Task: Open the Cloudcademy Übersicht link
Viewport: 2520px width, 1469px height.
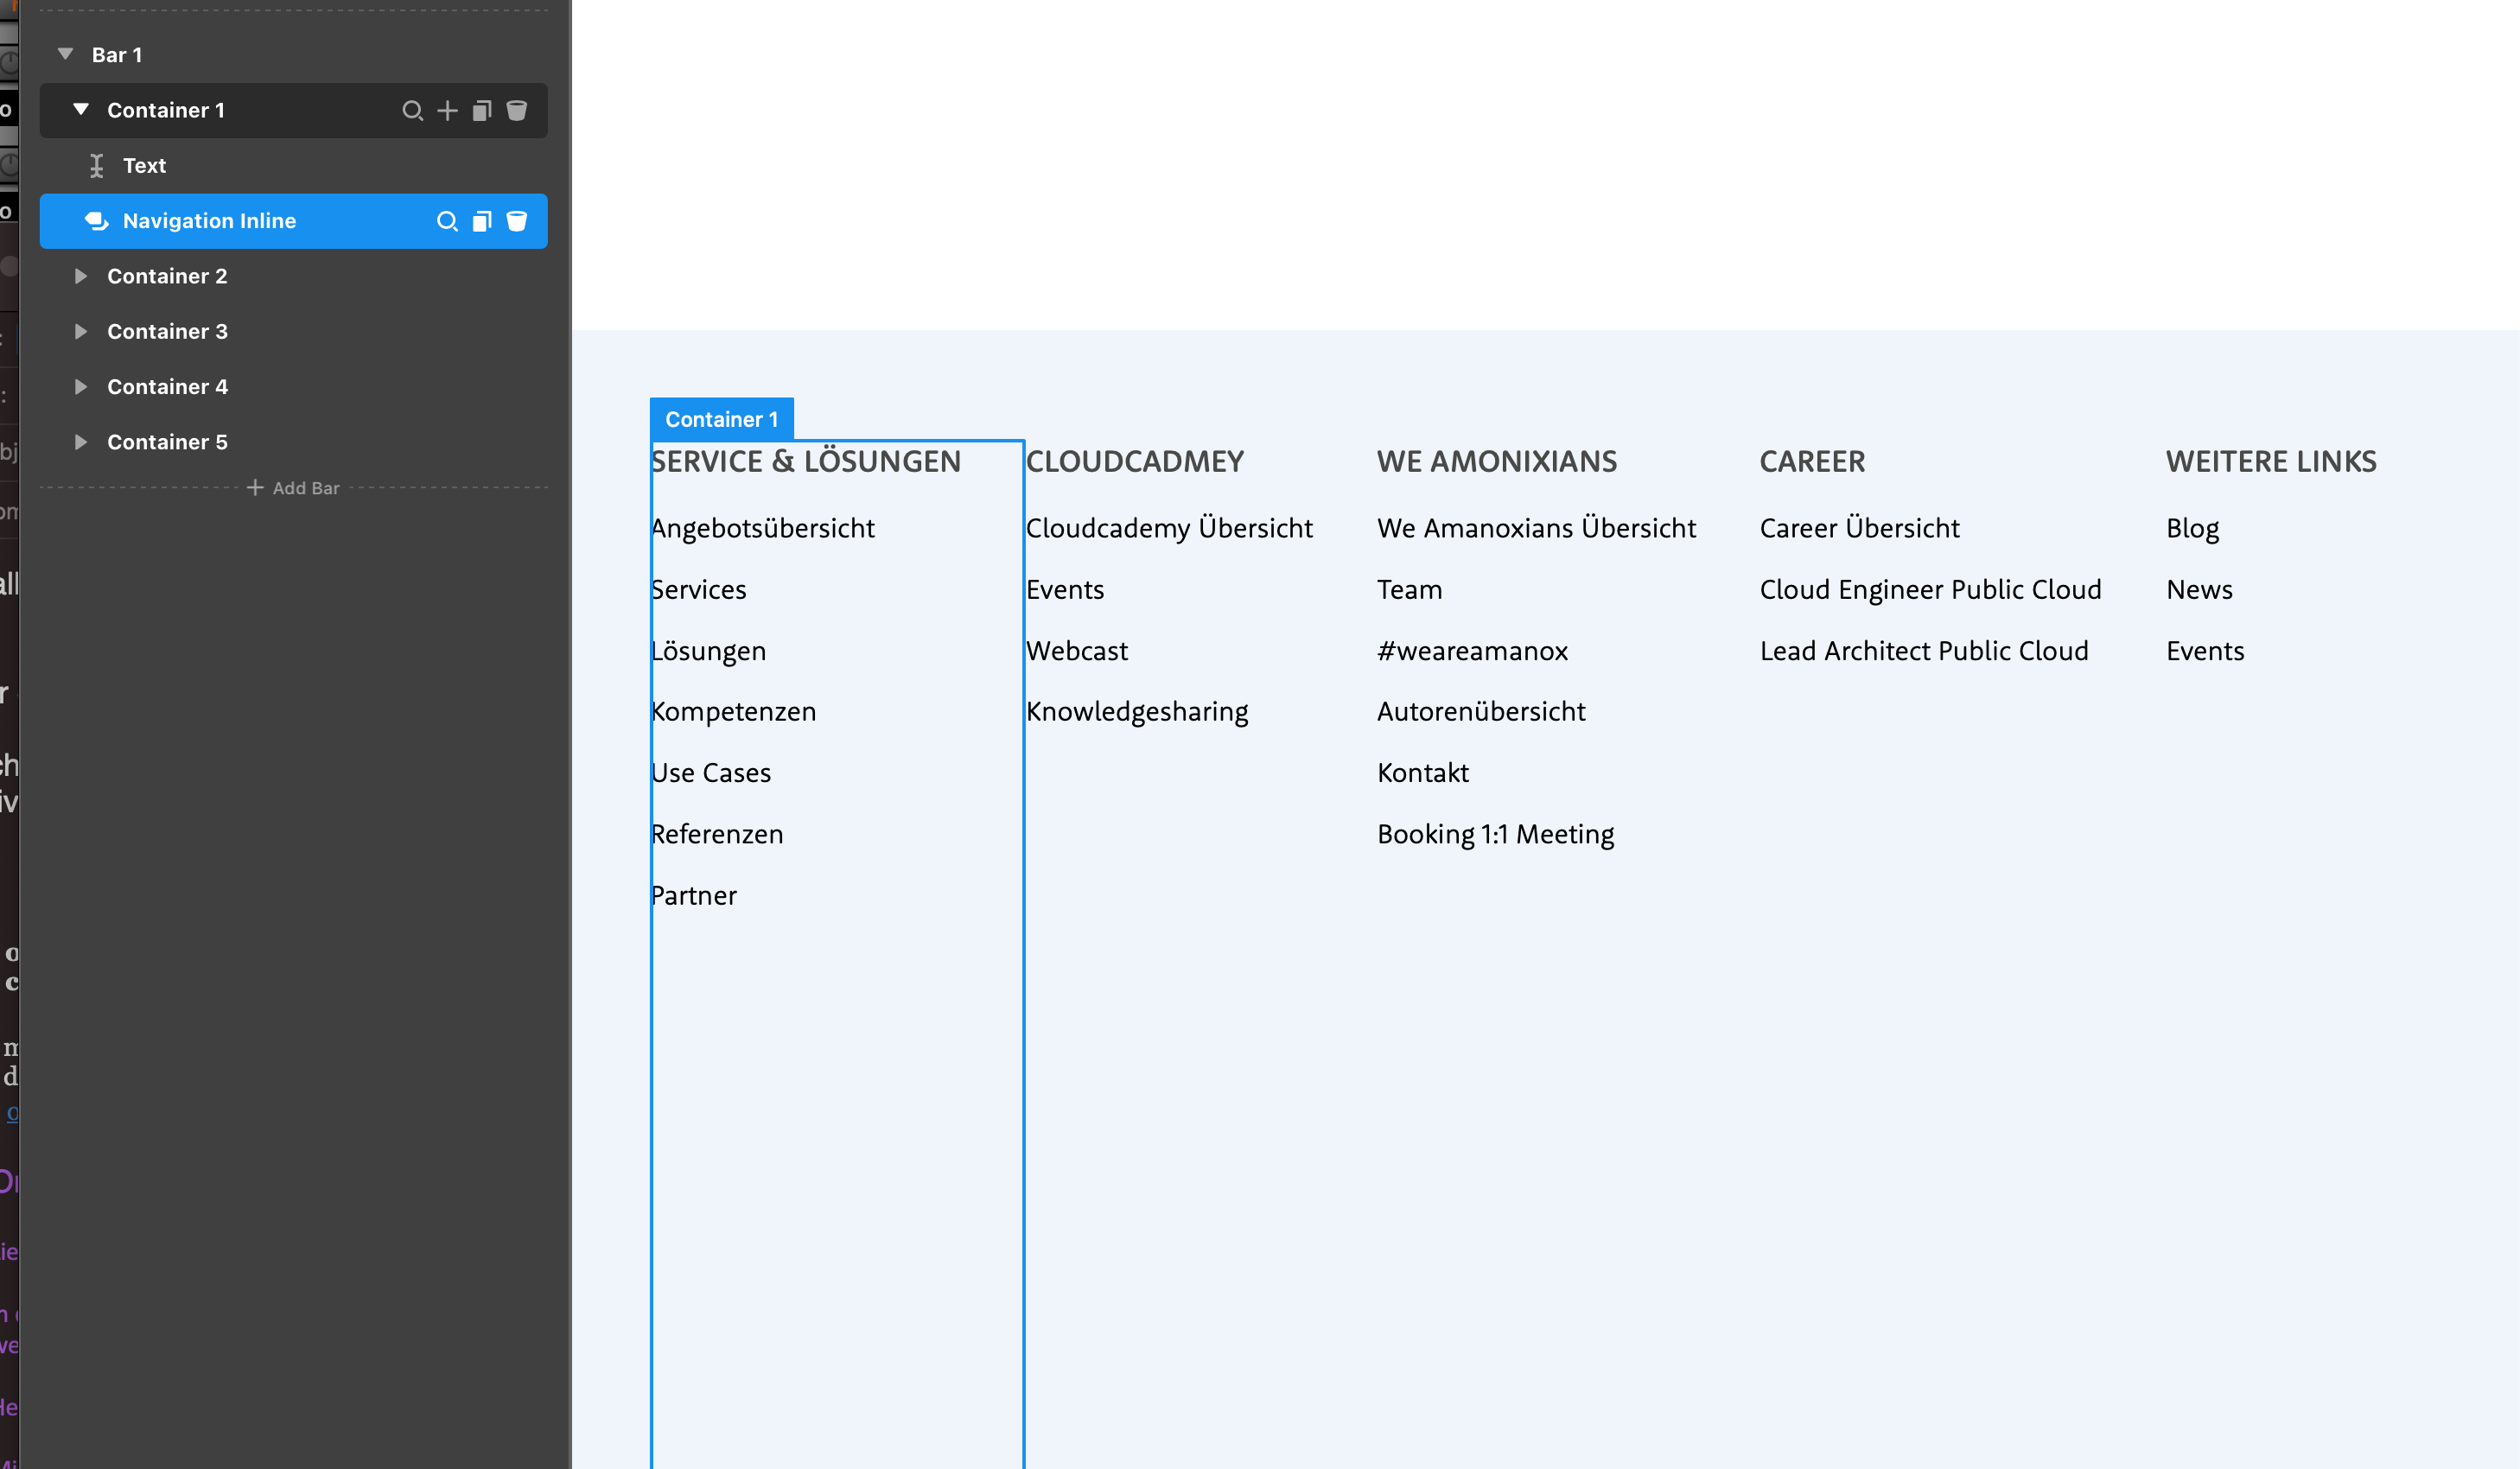Action: tap(1169, 528)
